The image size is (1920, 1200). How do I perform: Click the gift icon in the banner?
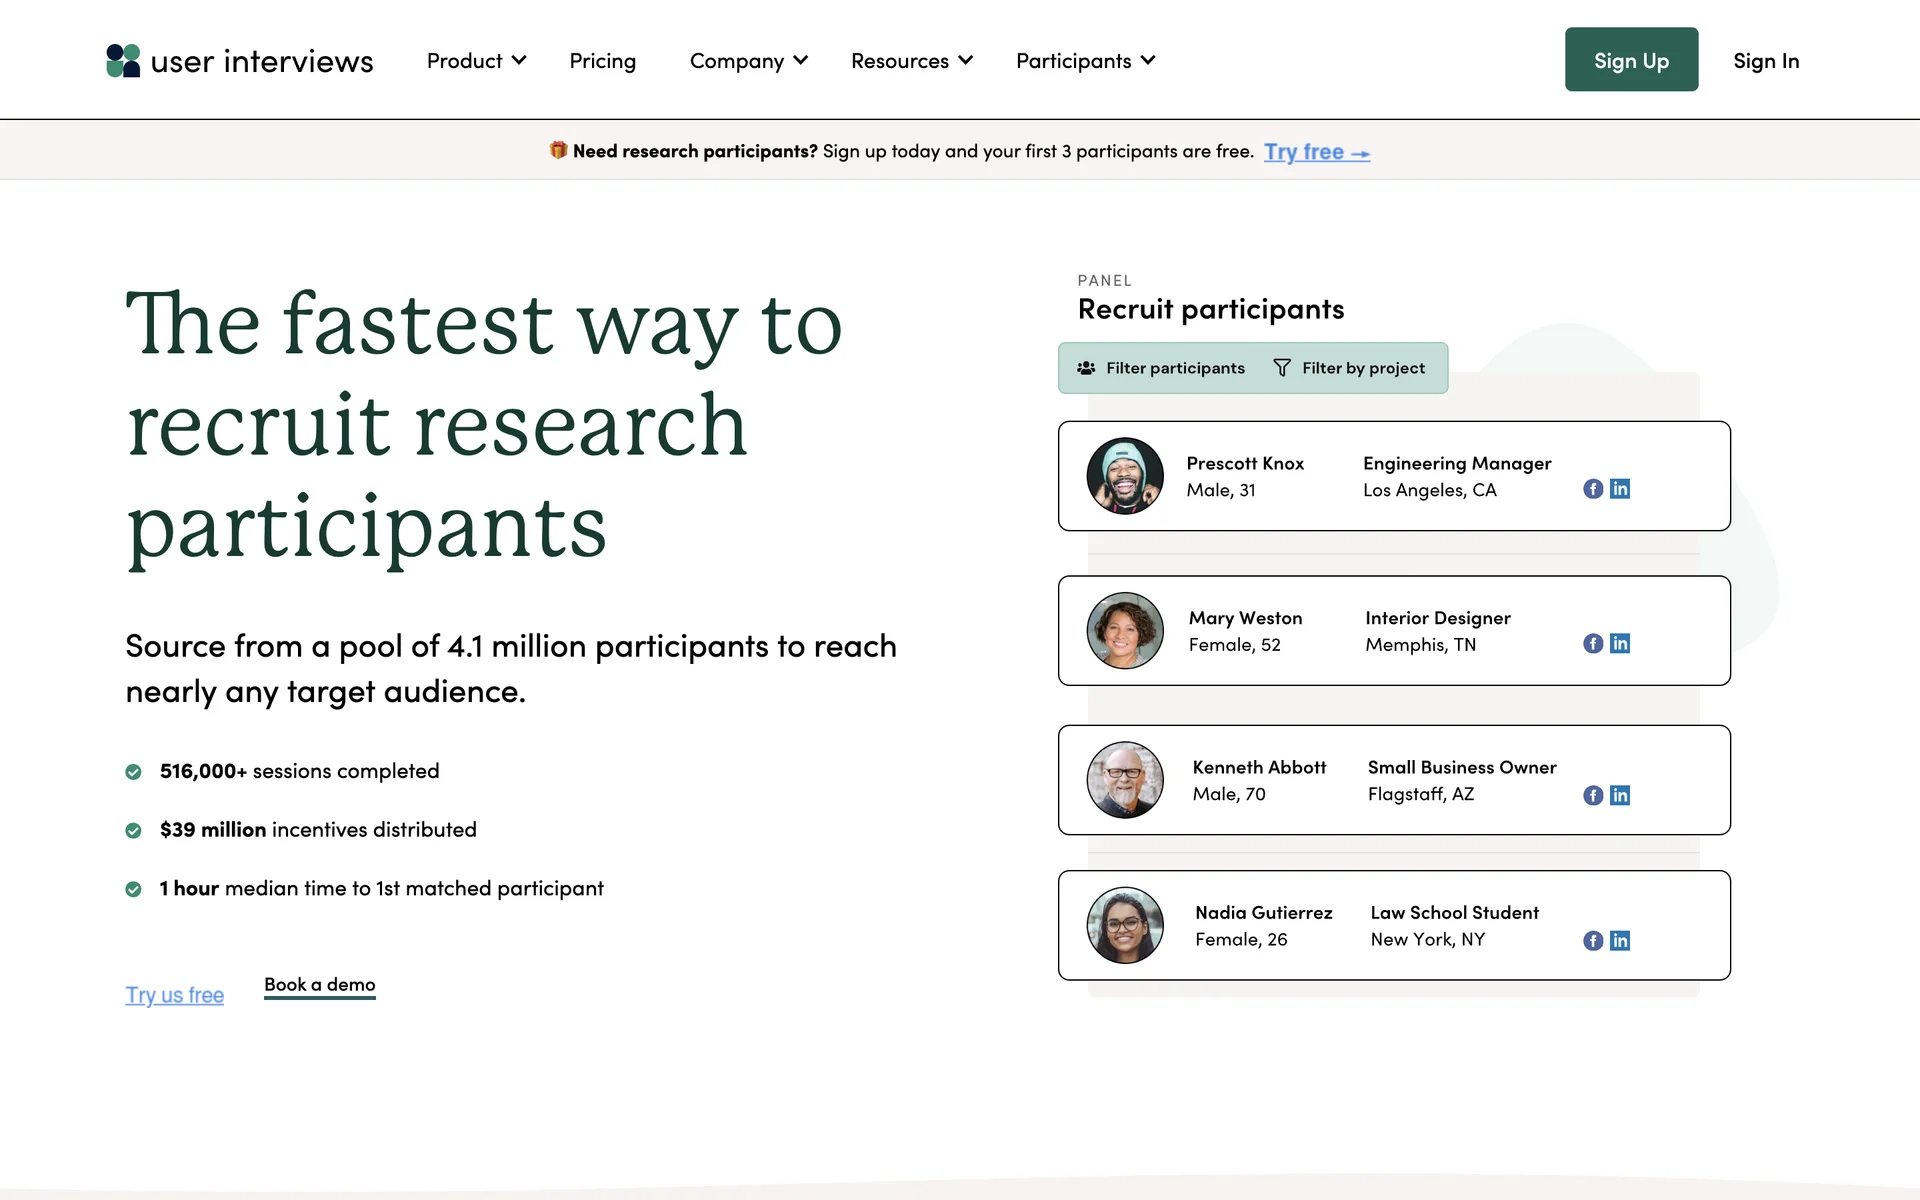[x=558, y=150]
